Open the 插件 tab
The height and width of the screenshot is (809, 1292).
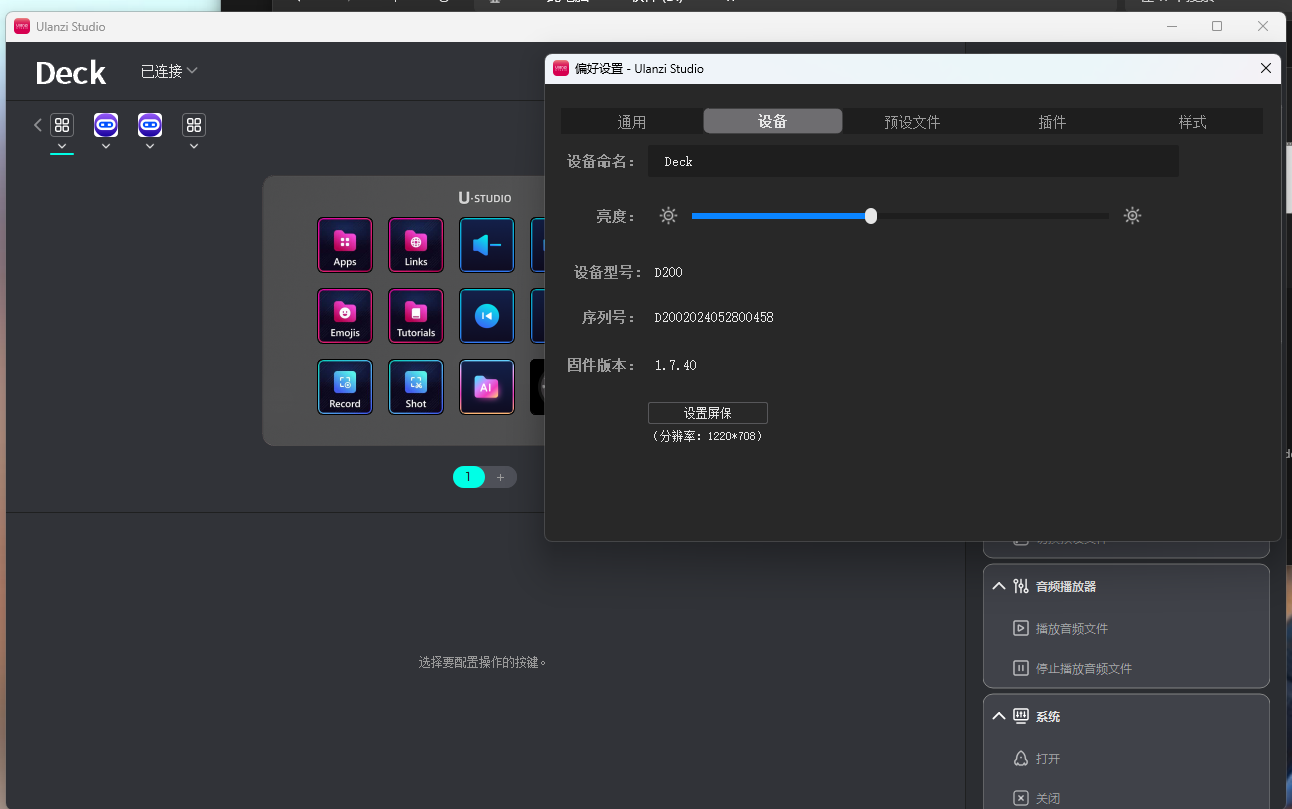point(1052,121)
